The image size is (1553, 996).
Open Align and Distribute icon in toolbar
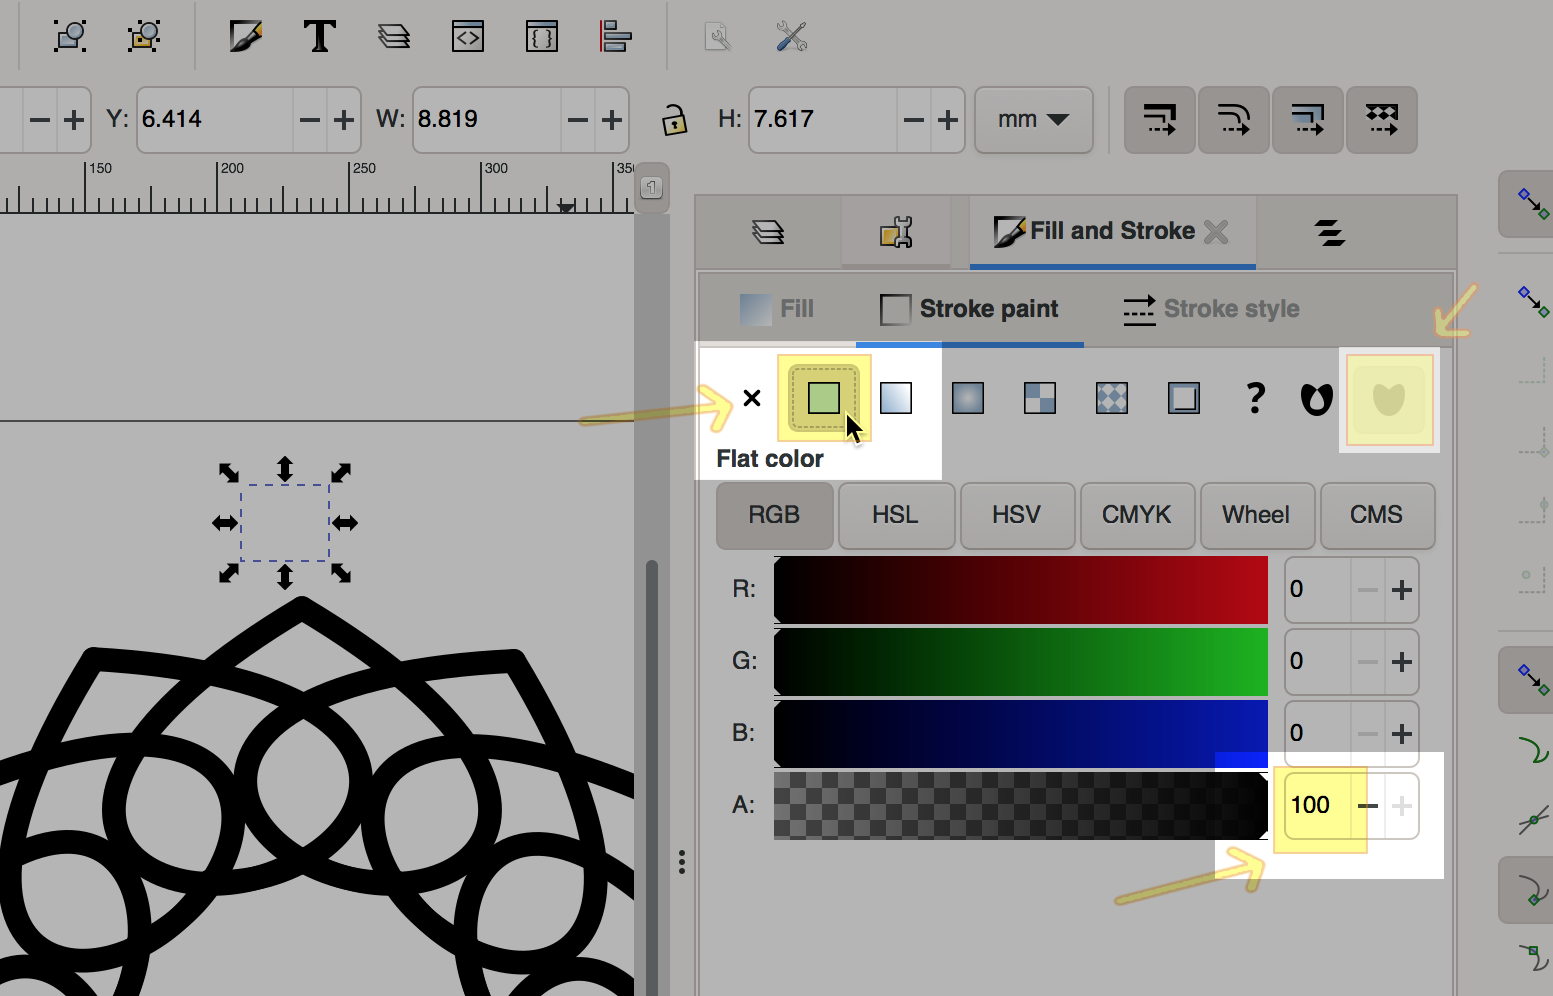pyautogui.click(x=615, y=37)
